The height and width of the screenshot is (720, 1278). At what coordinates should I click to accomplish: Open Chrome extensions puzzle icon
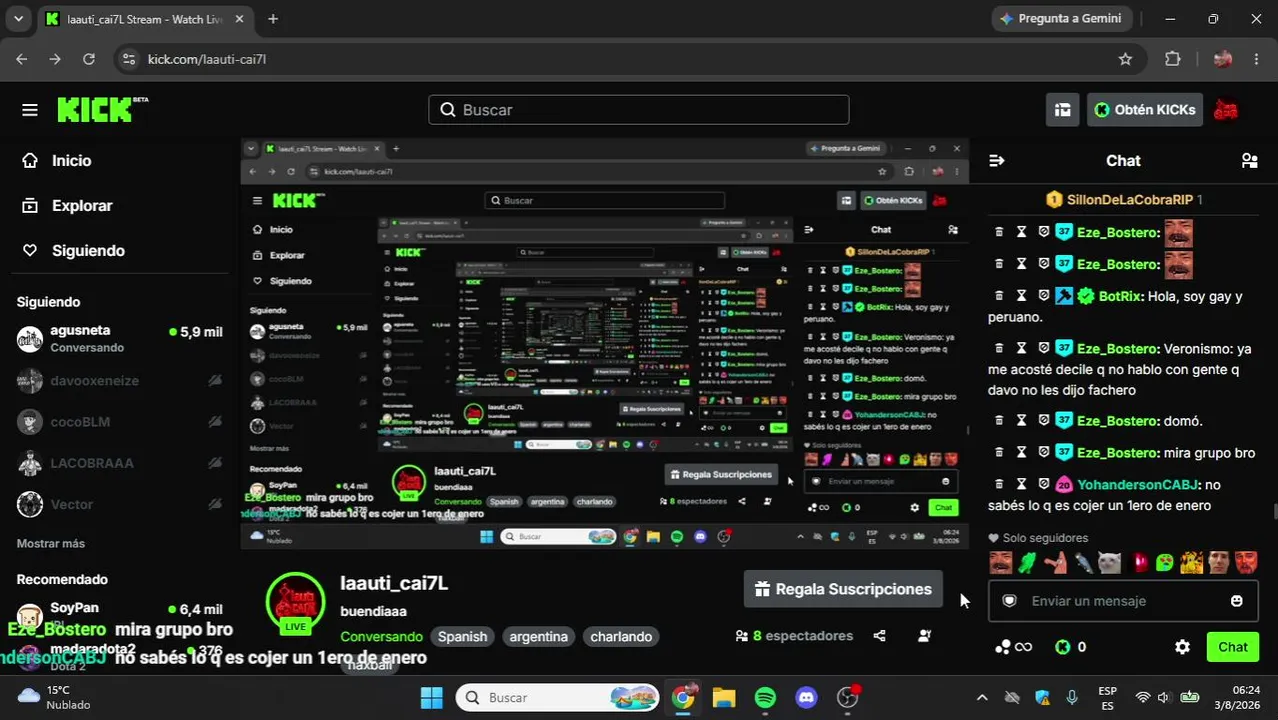tap(1173, 59)
